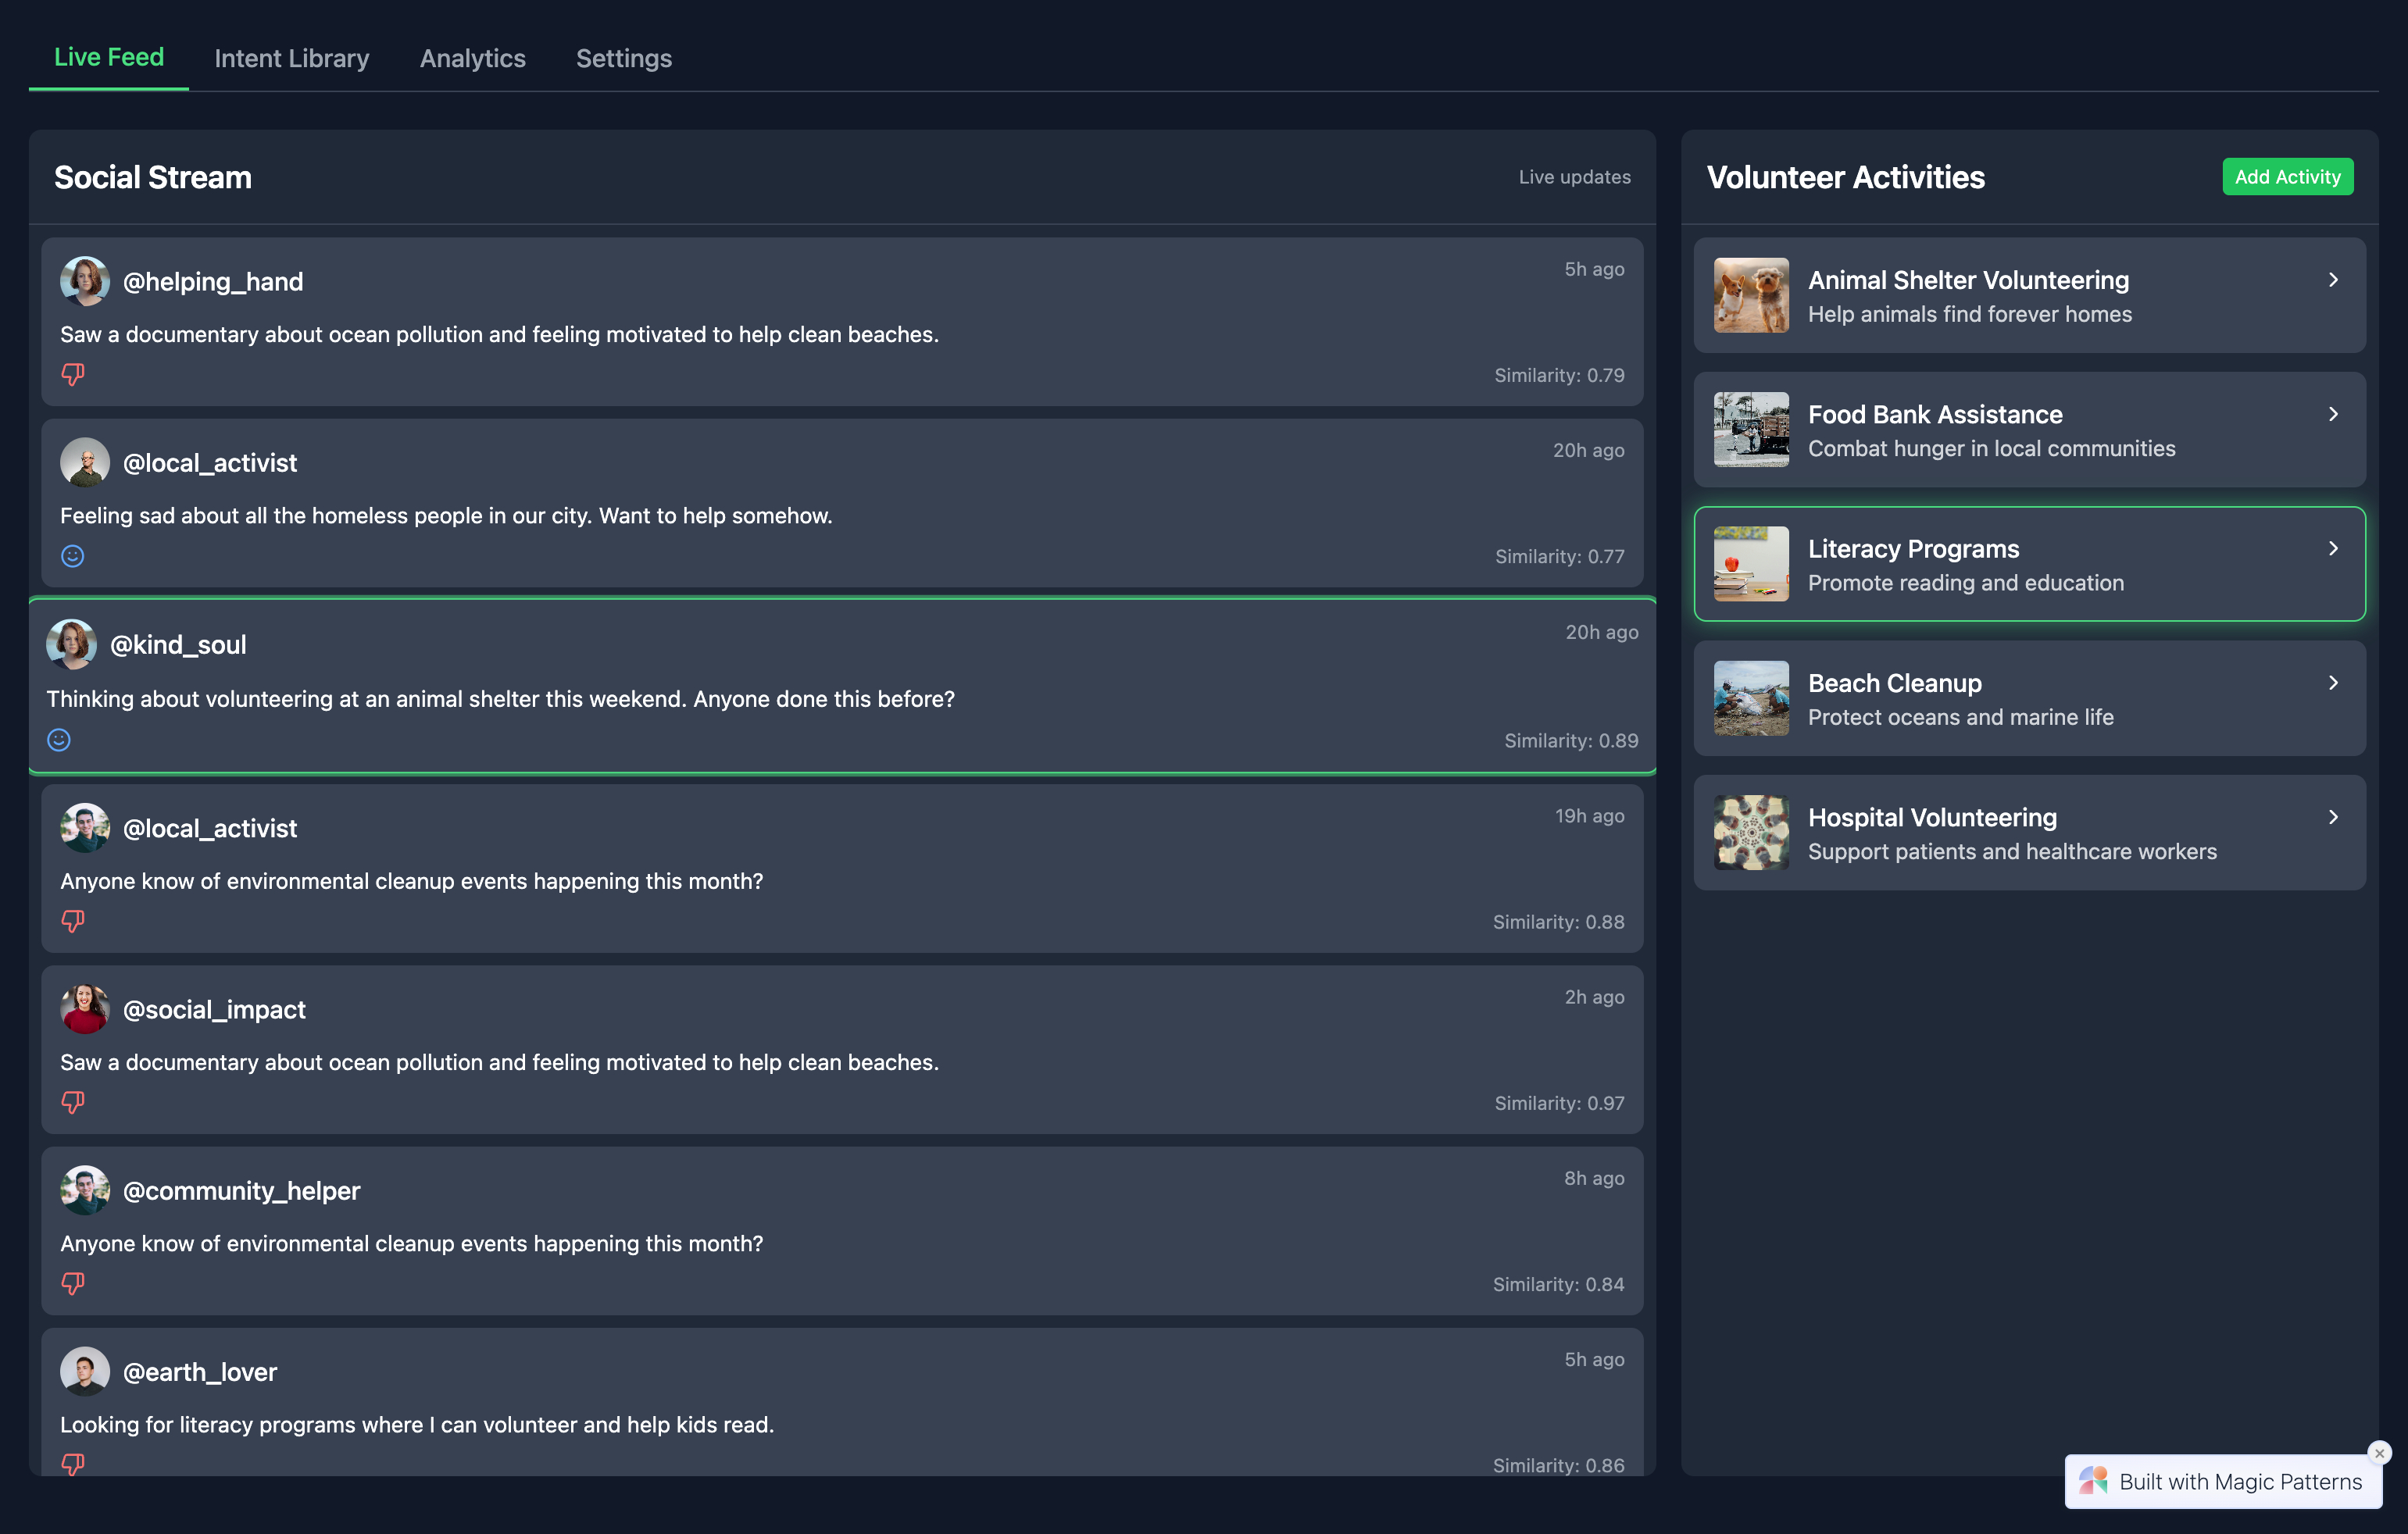Expand Animal Shelter Volunteering chevron

pyautogui.click(x=2333, y=280)
